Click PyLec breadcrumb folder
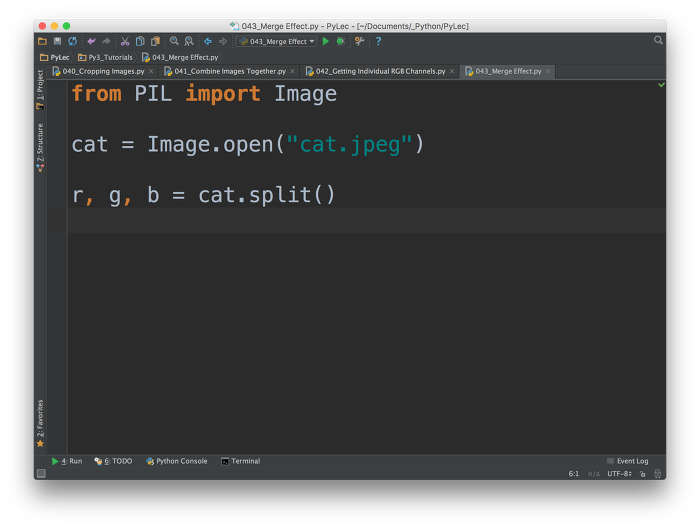700x528 pixels. click(x=54, y=57)
